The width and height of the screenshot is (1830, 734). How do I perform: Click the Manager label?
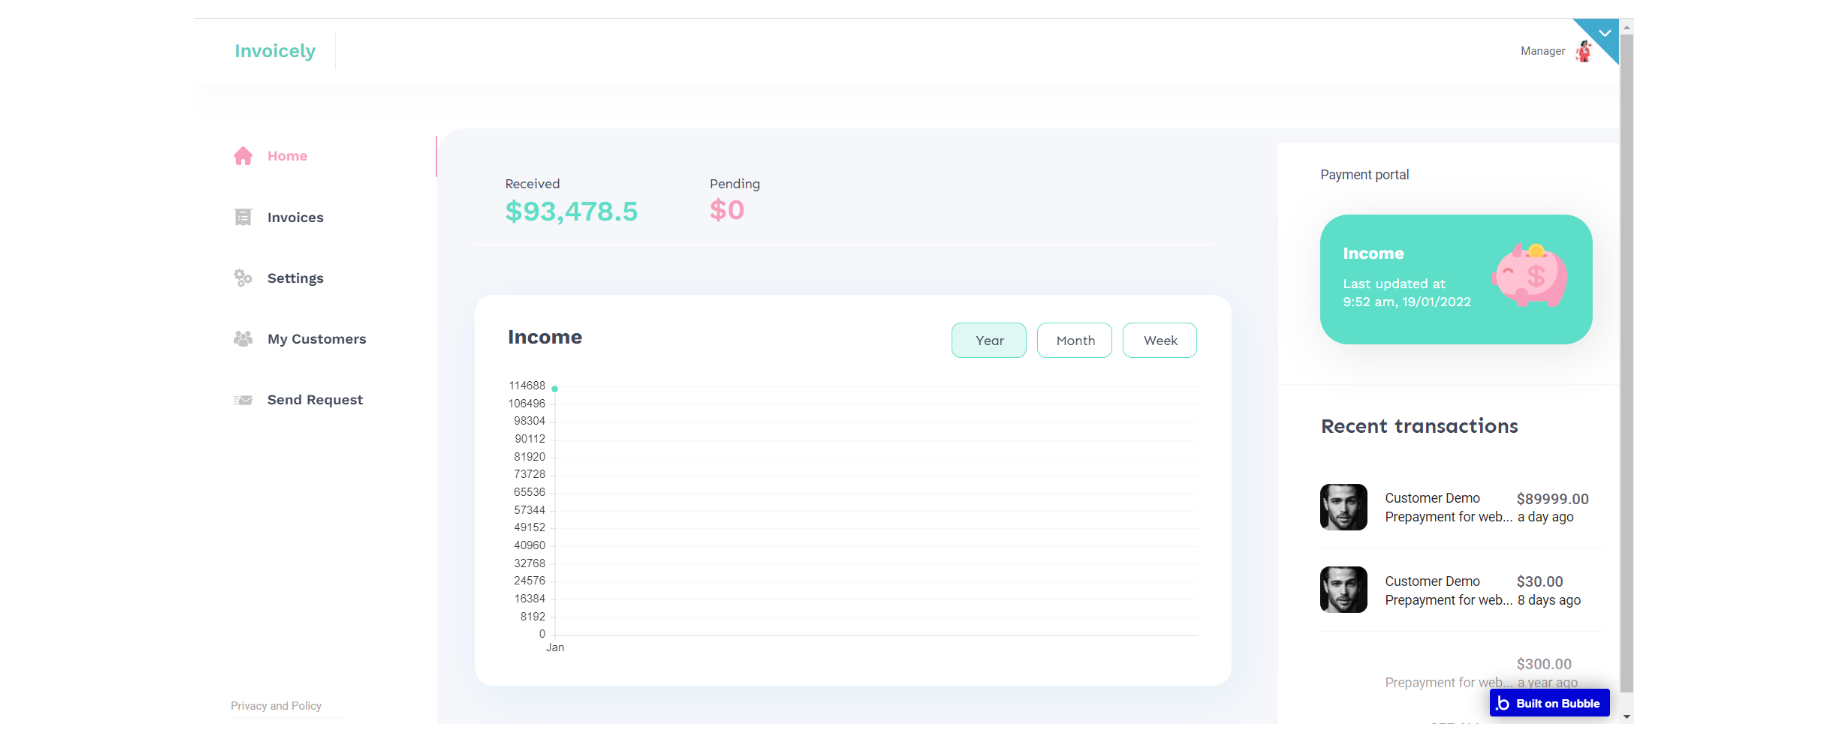pos(1543,51)
